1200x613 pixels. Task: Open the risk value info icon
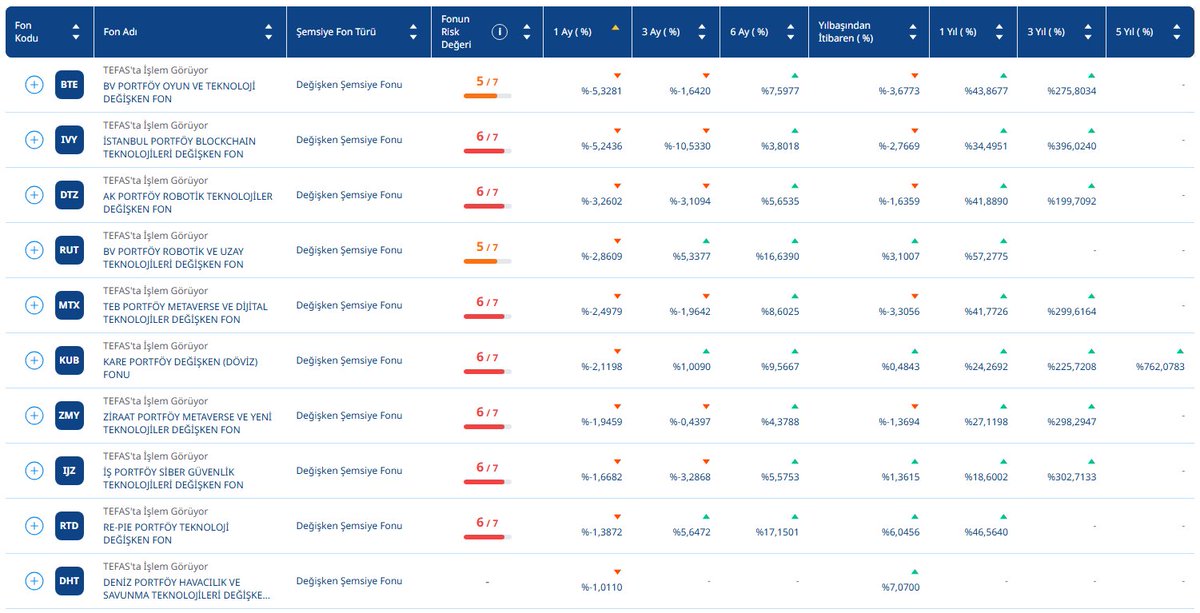pyautogui.click(x=500, y=32)
